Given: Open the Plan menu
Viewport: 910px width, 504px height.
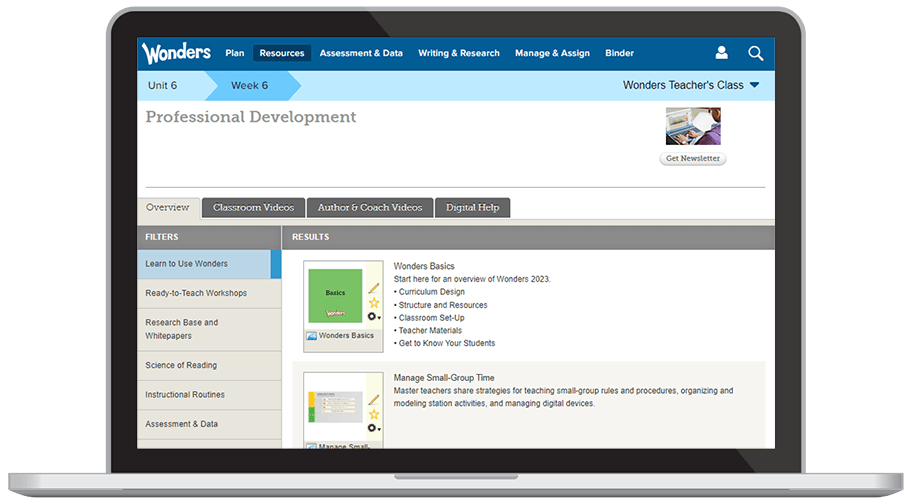Looking at the screenshot, I should 234,53.
